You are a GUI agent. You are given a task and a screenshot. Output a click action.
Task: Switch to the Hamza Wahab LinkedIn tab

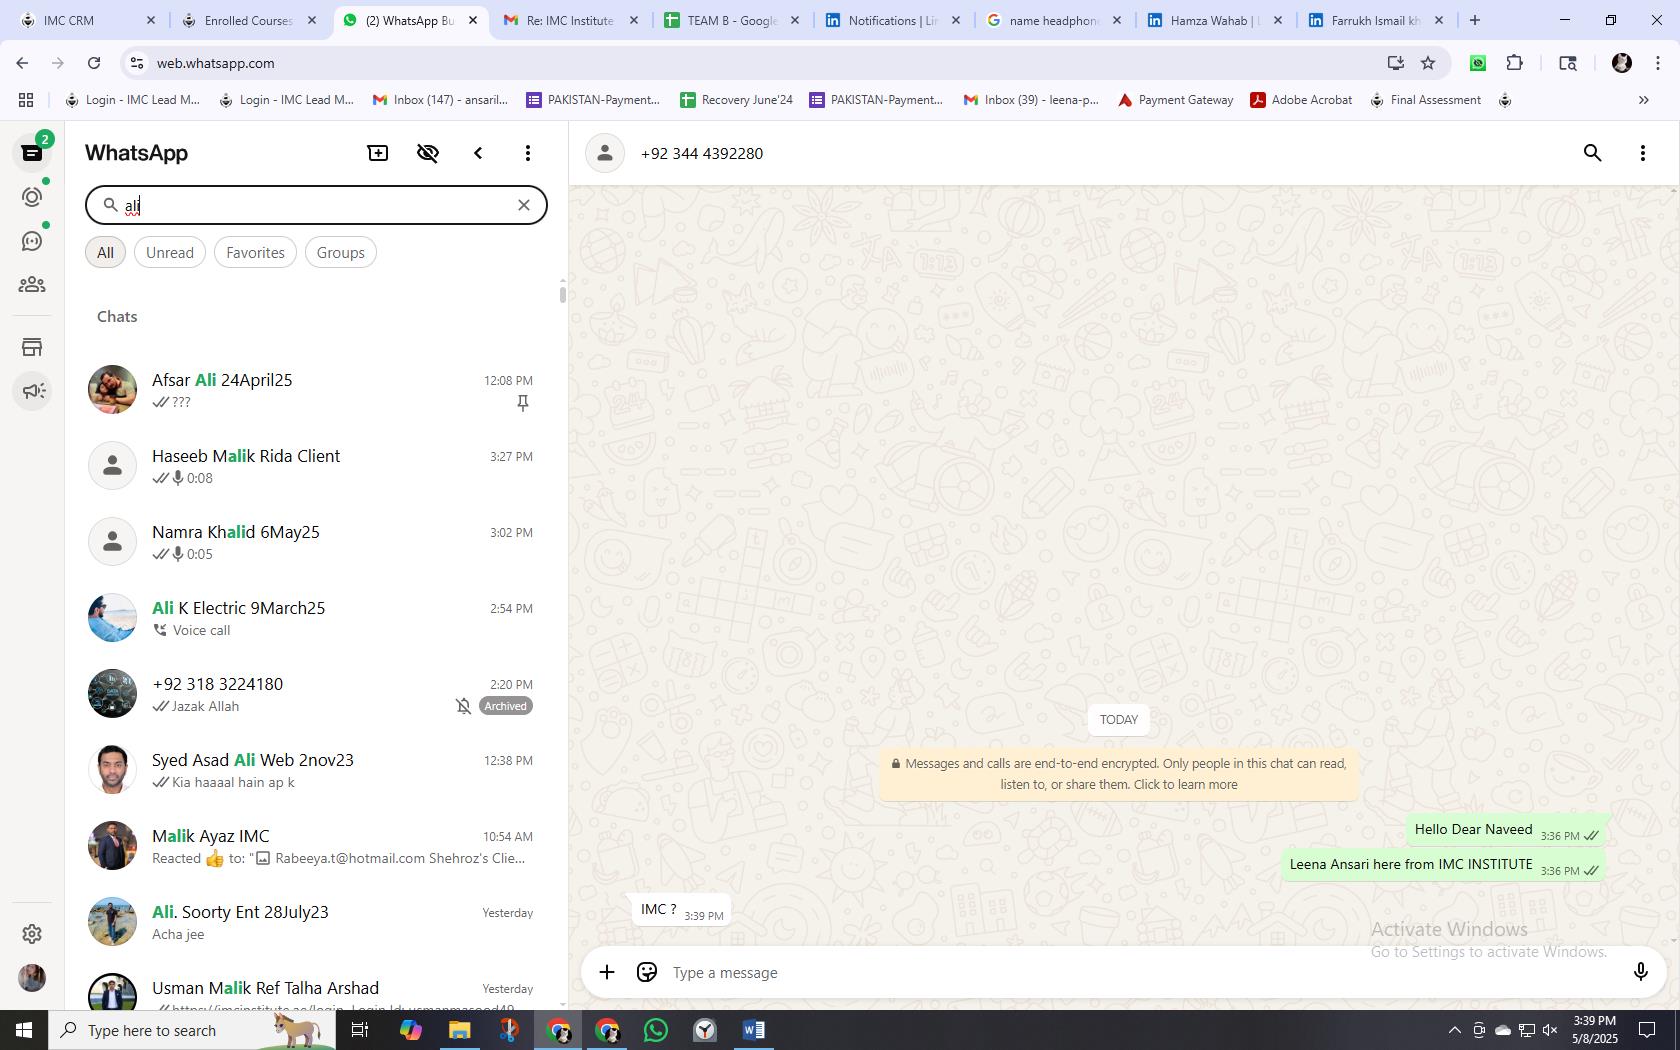[x=1215, y=20]
